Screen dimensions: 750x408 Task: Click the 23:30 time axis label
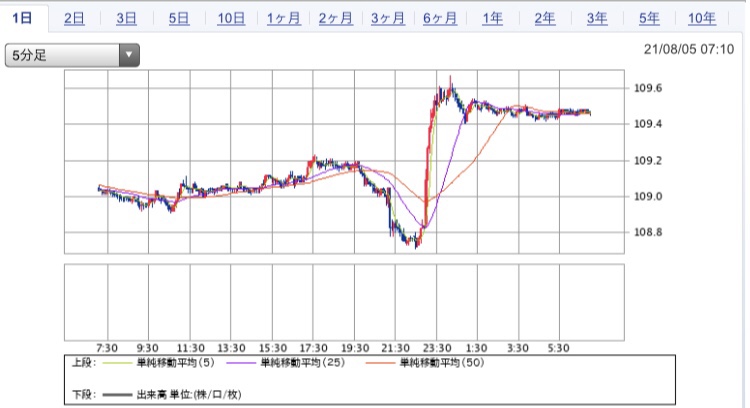pos(437,348)
